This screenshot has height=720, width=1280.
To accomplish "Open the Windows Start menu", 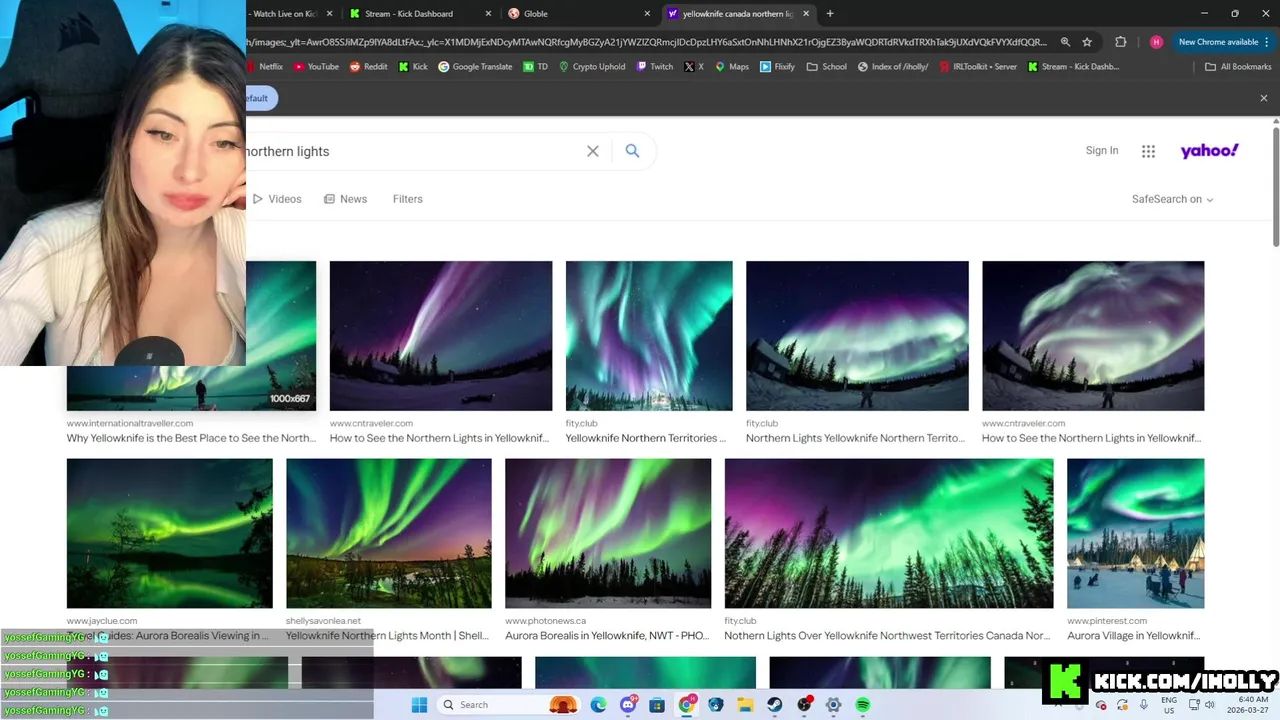I will click(419, 705).
